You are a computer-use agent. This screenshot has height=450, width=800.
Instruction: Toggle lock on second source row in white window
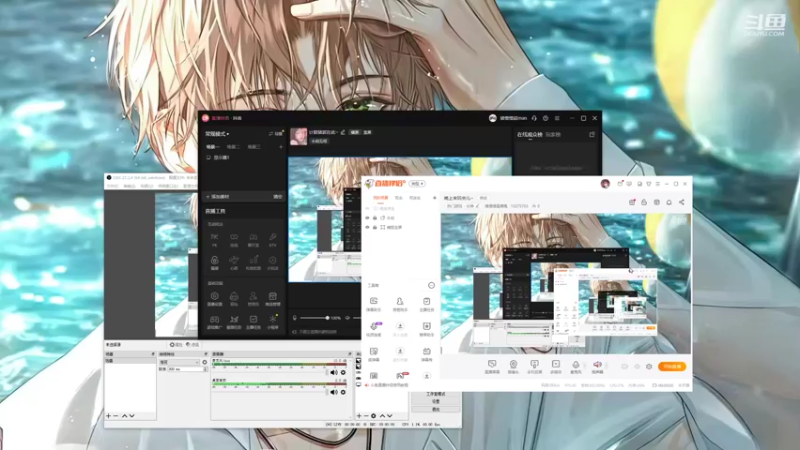[375, 227]
